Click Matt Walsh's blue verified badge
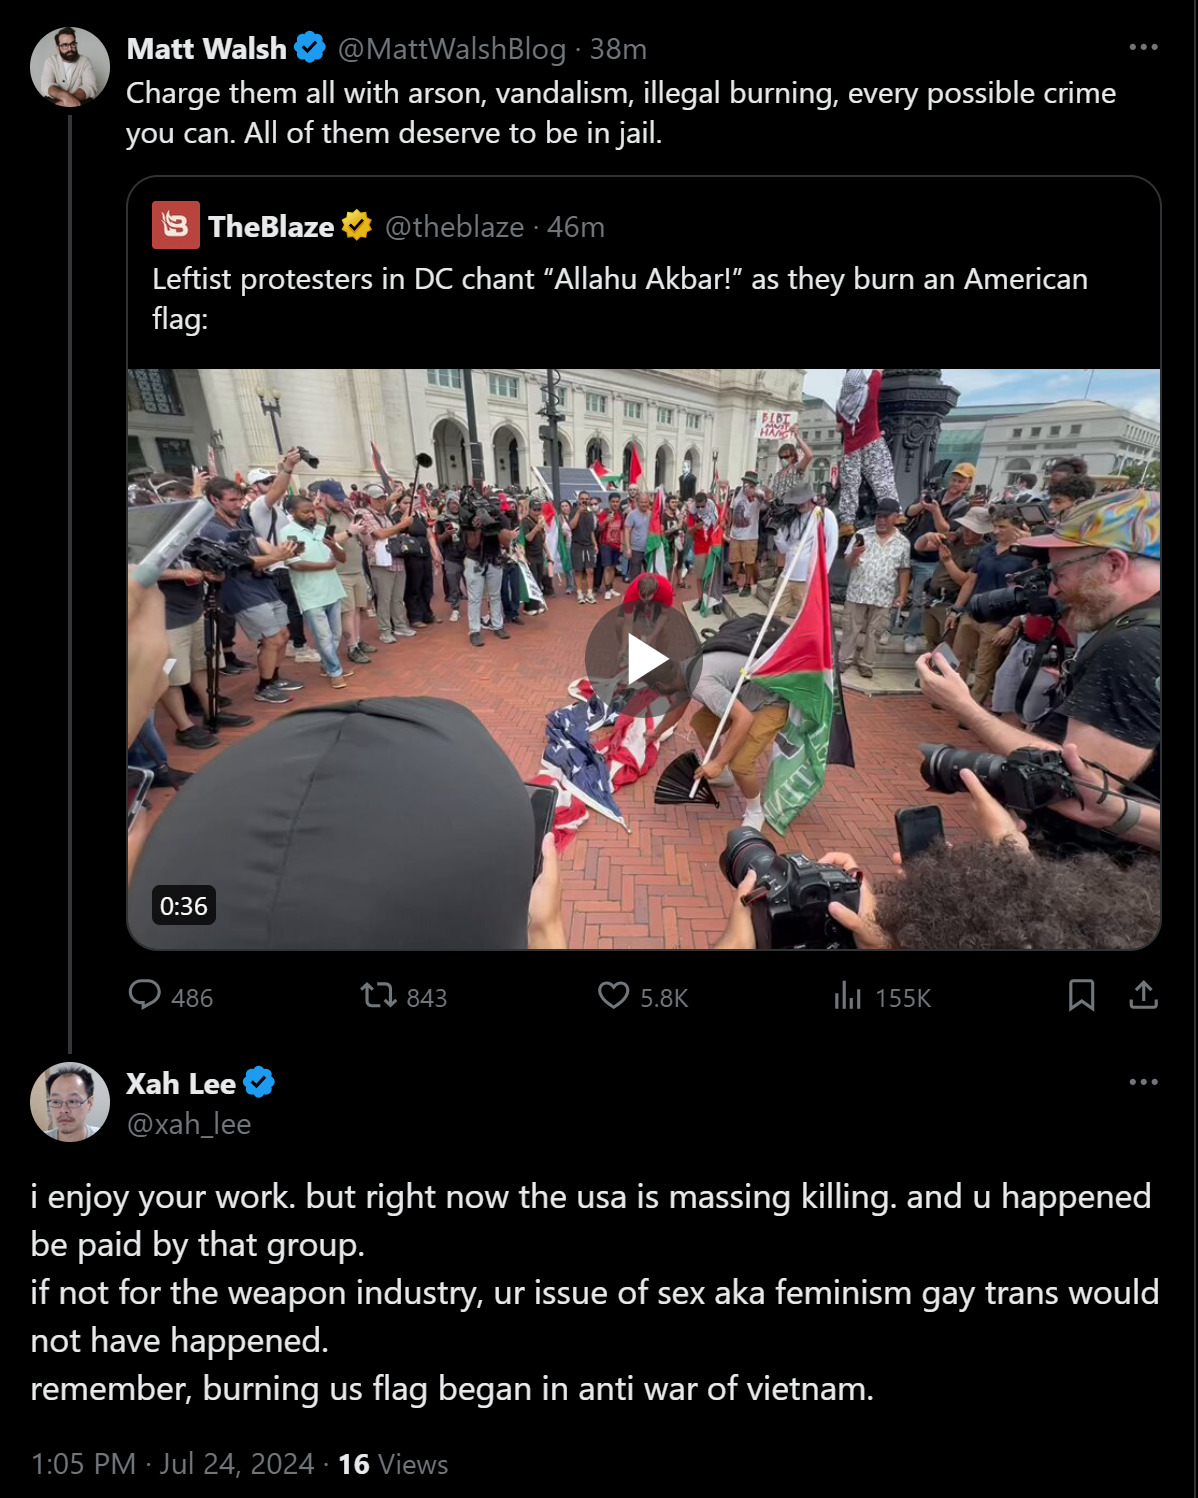This screenshot has height=1498, width=1198. (x=310, y=47)
